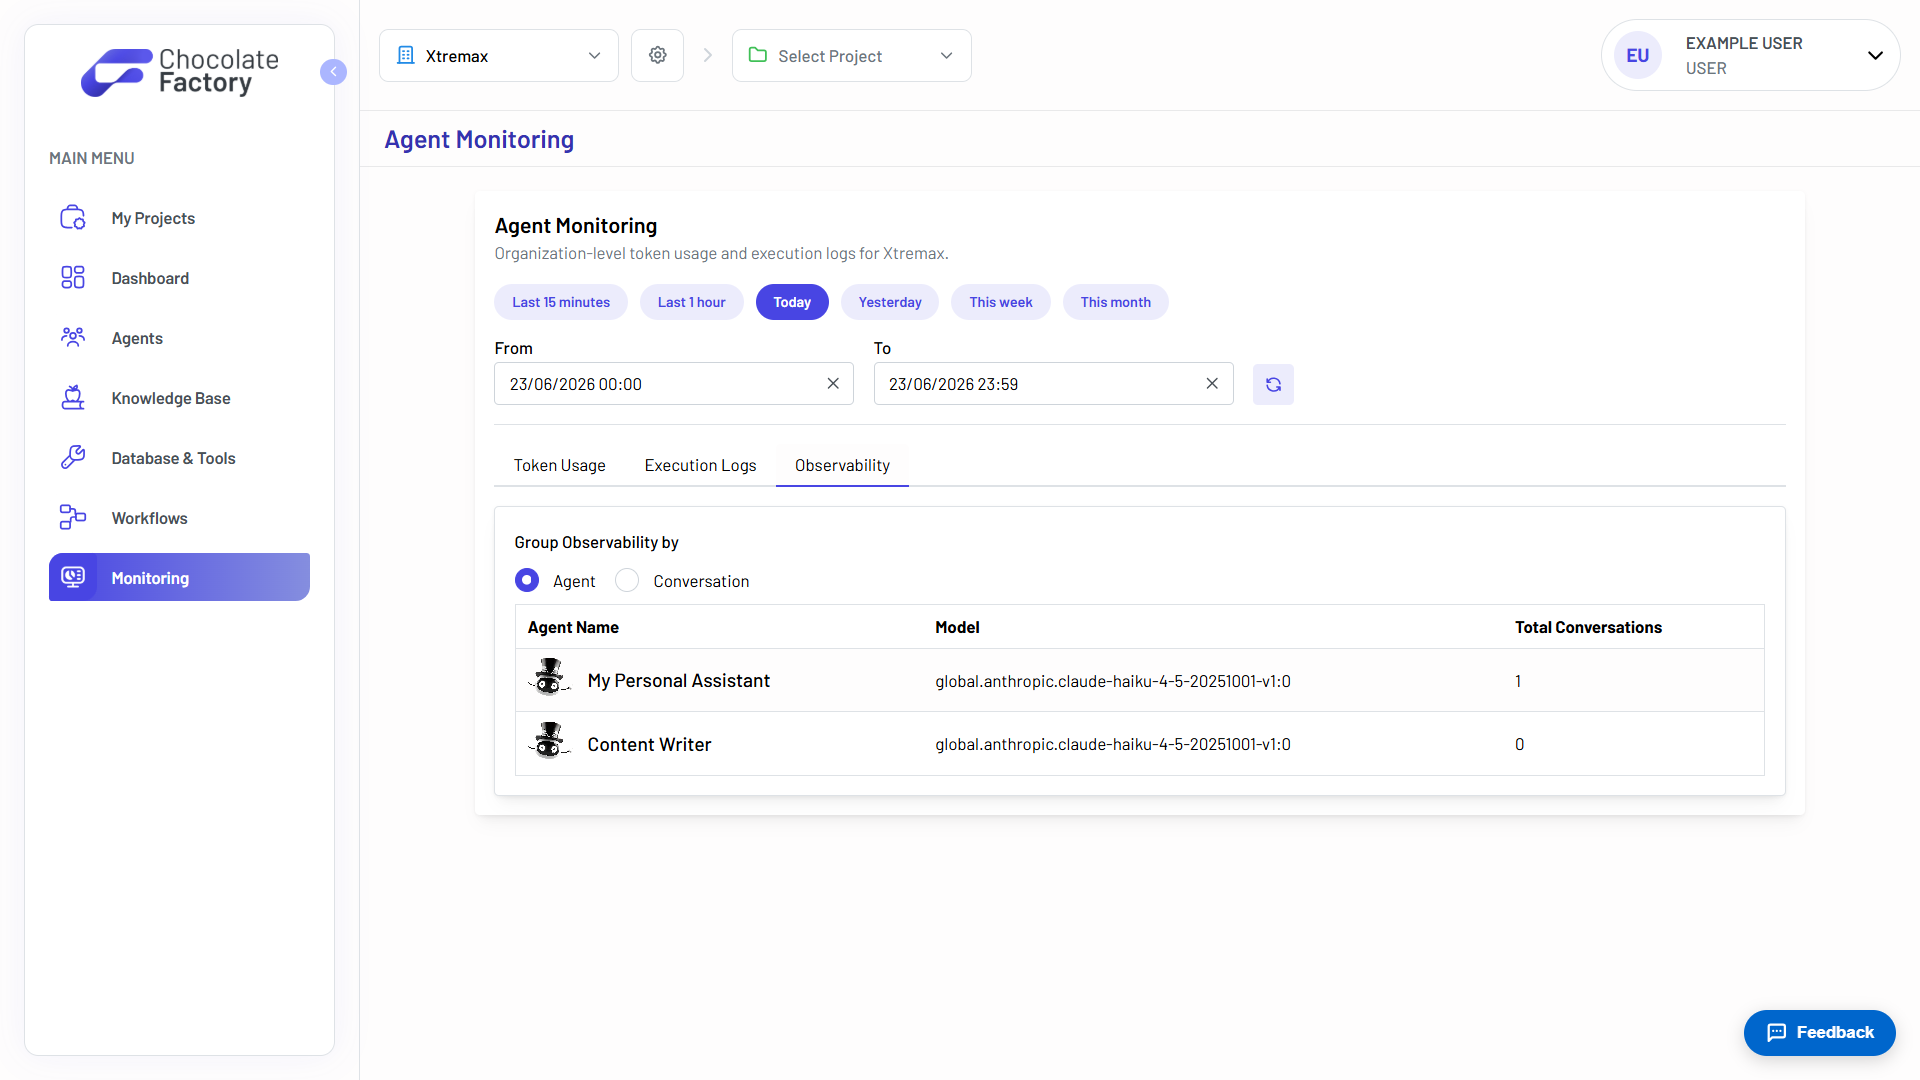Clear the From date field
The width and height of the screenshot is (1920, 1080).
(x=833, y=384)
